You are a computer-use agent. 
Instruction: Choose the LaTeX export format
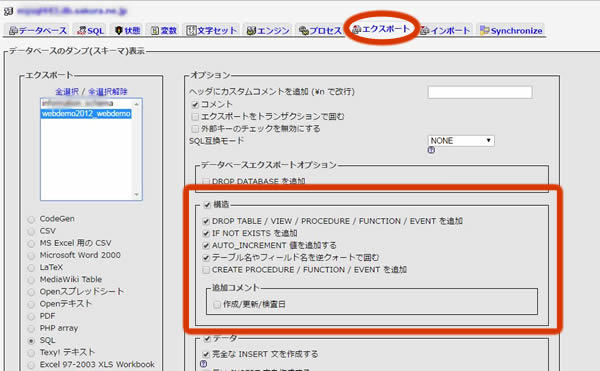[x=31, y=268]
